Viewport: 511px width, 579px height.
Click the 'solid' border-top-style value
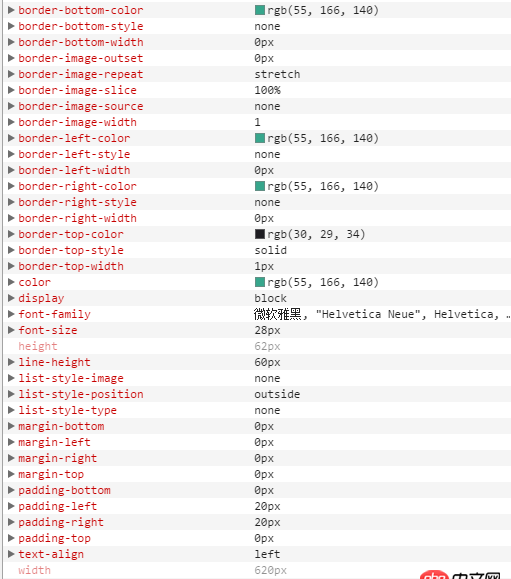point(271,250)
